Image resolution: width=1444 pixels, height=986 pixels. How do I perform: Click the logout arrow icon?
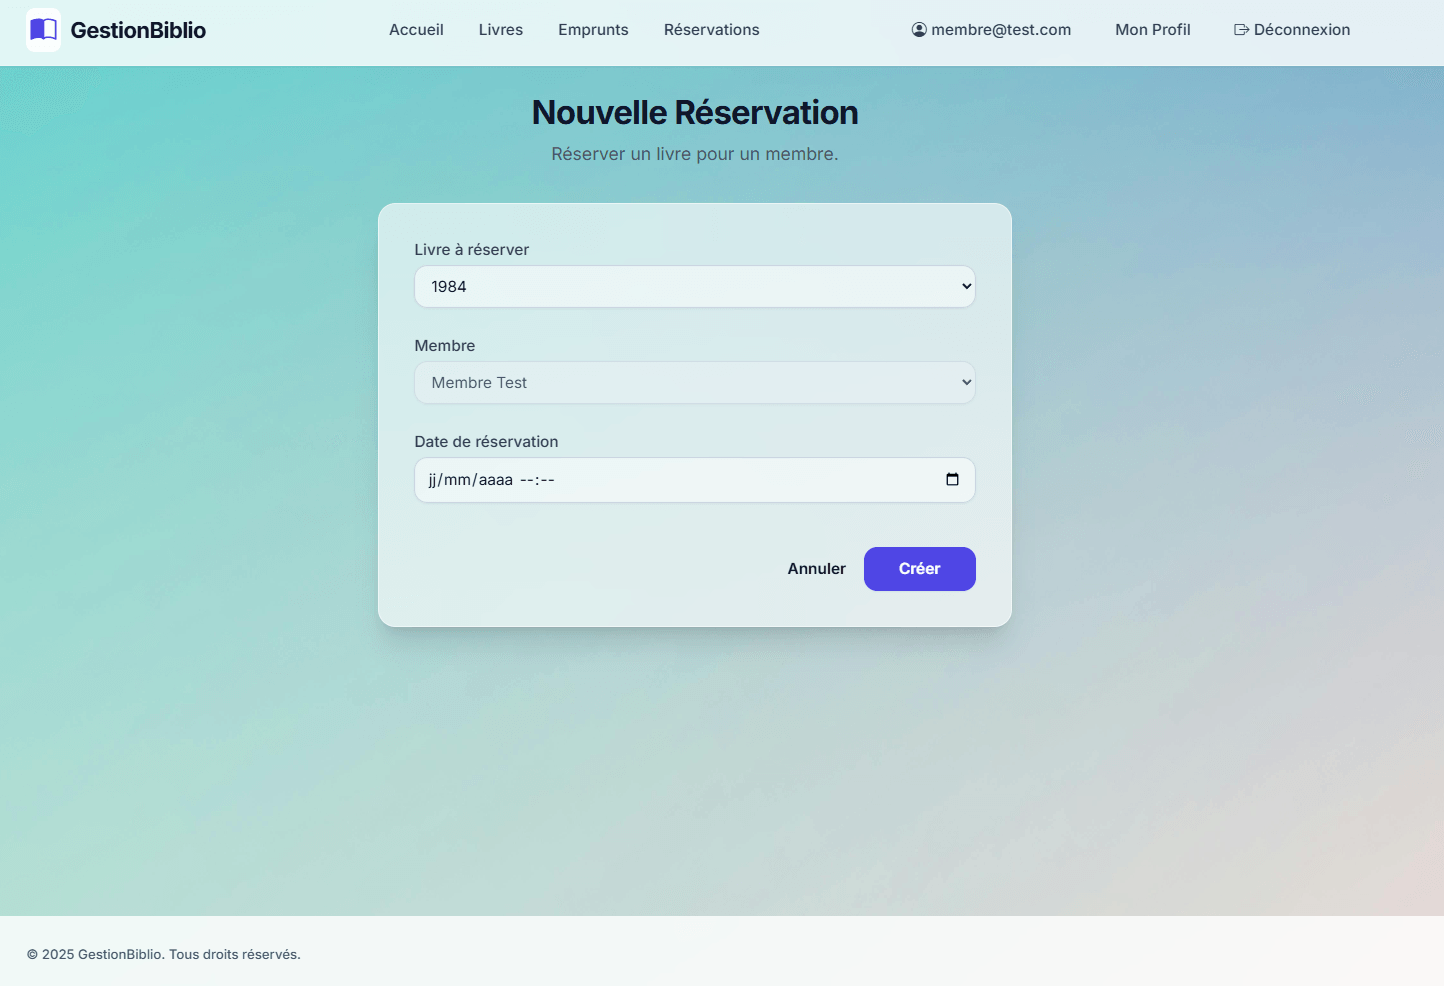click(1241, 30)
